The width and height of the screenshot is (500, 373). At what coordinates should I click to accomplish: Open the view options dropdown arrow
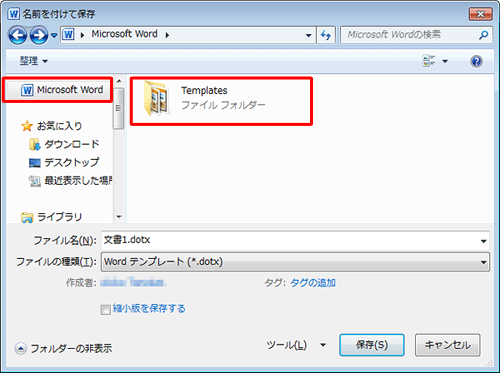point(445,61)
